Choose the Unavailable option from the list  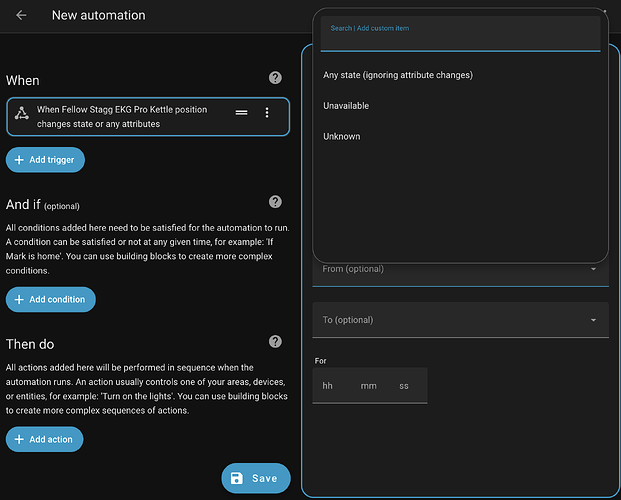pyautogui.click(x=346, y=106)
